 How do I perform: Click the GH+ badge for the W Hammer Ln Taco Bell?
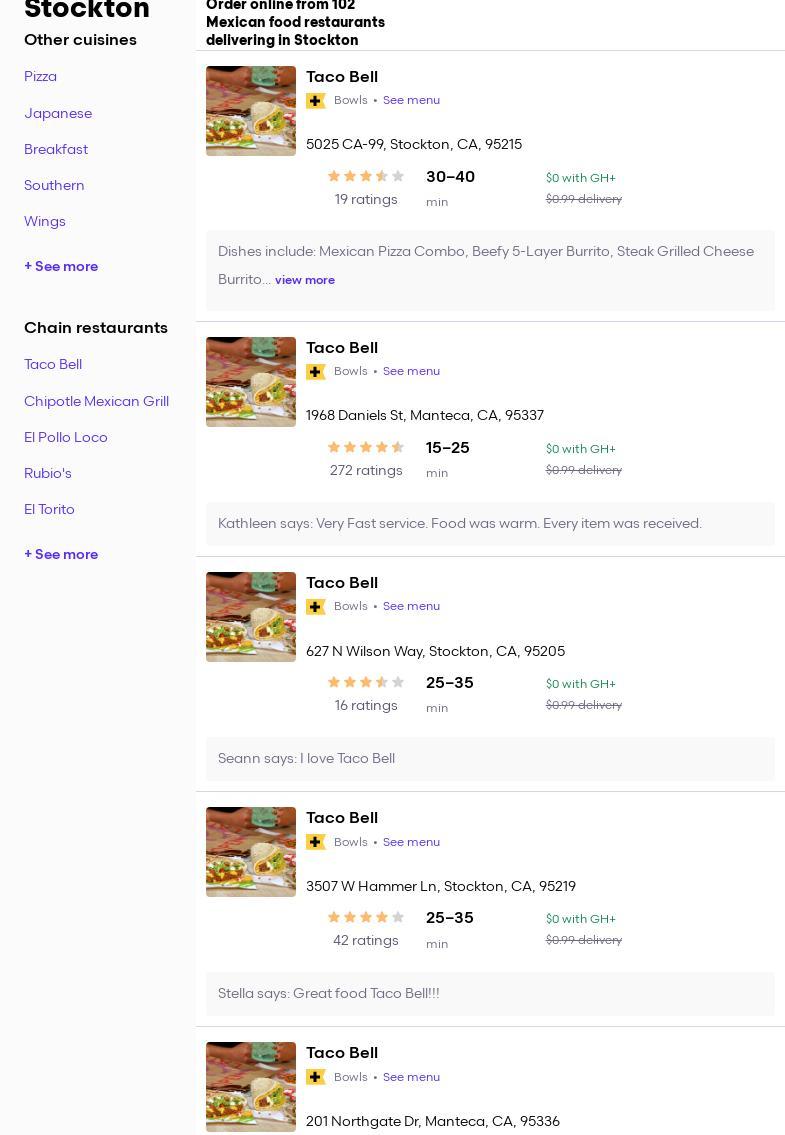316,842
